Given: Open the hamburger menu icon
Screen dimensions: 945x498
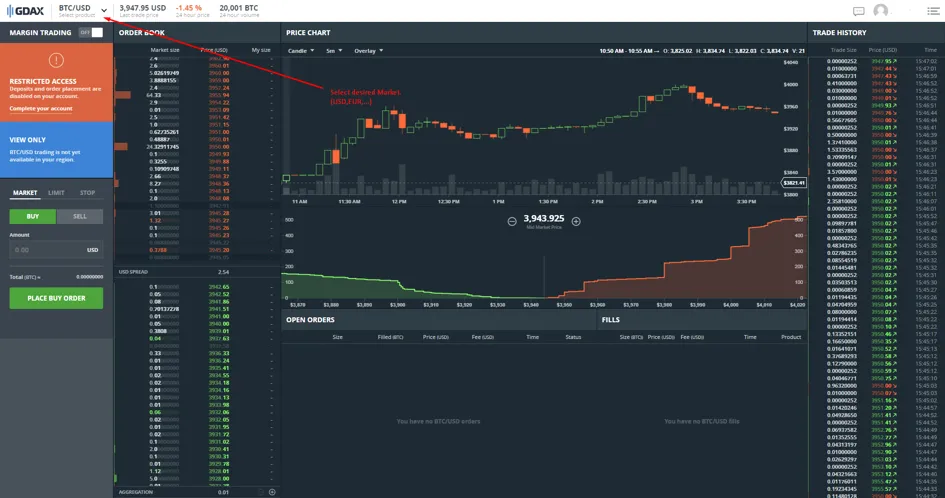Looking at the screenshot, I should click(932, 11).
